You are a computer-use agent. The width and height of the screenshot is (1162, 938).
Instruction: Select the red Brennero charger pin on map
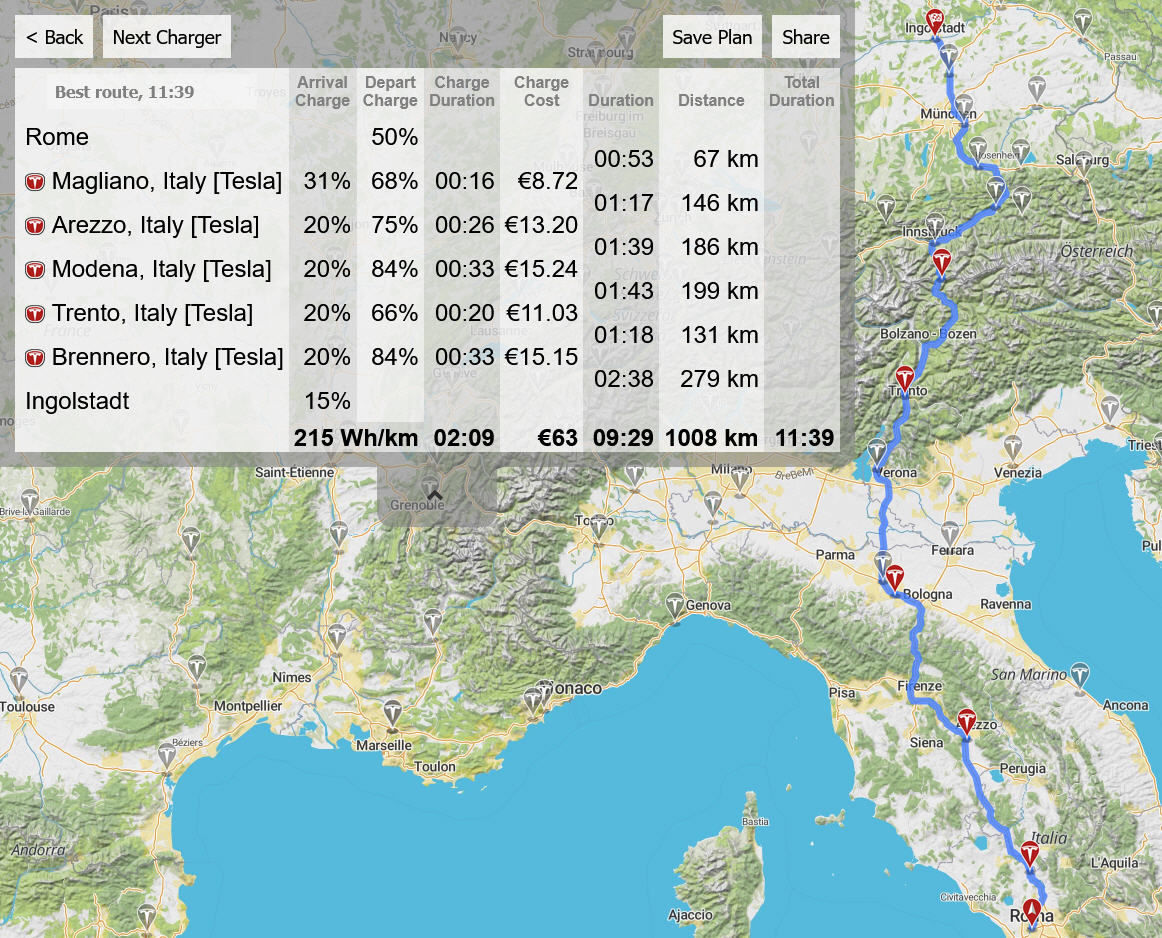pos(941,262)
